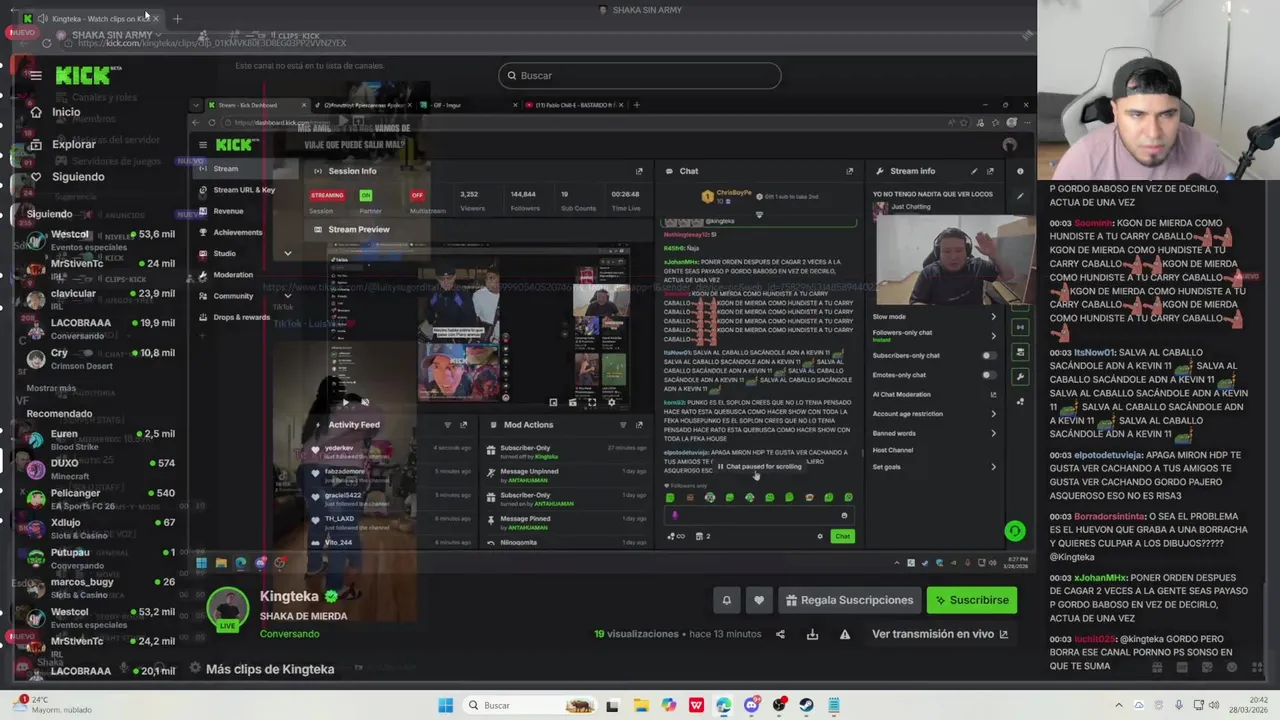Click green Chat send button in dashboard
1280x720 pixels.
843,536
